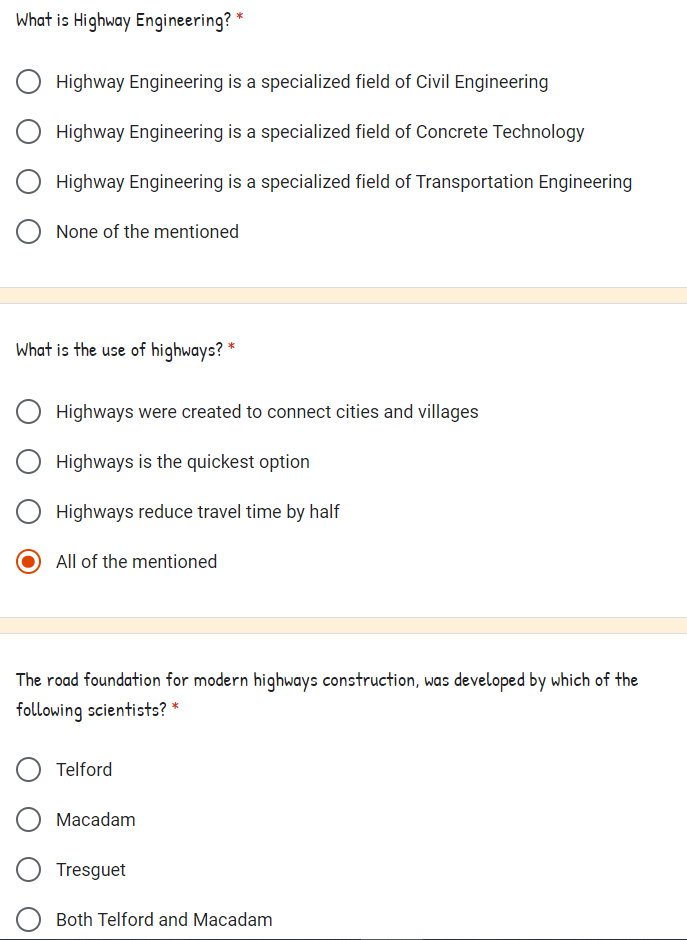Image resolution: width=687 pixels, height=940 pixels.
Task: Select 'None of the mentioned' radio button
Action: point(29,232)
